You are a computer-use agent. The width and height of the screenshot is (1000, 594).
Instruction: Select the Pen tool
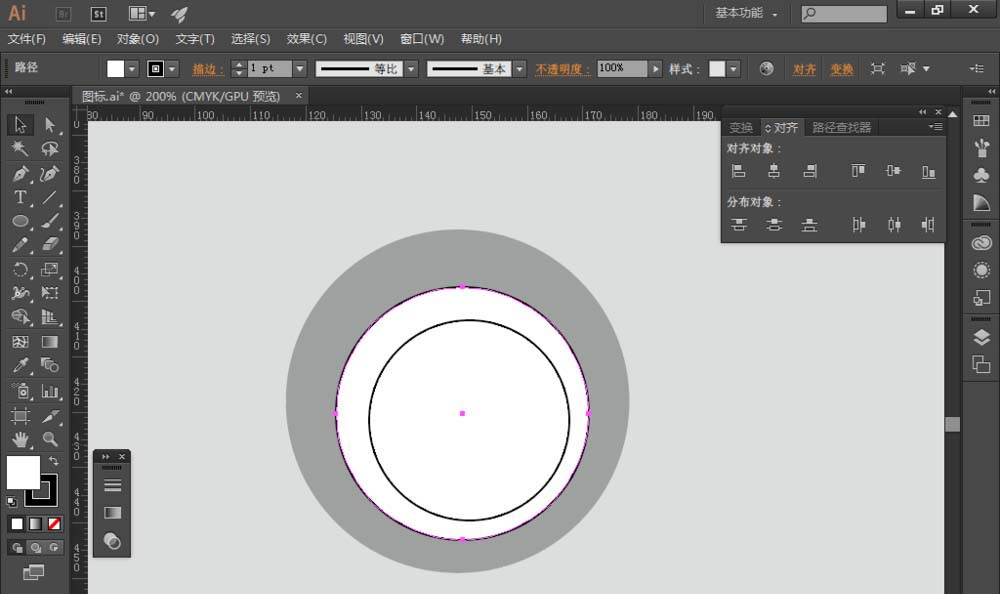[x=20, y=174]
